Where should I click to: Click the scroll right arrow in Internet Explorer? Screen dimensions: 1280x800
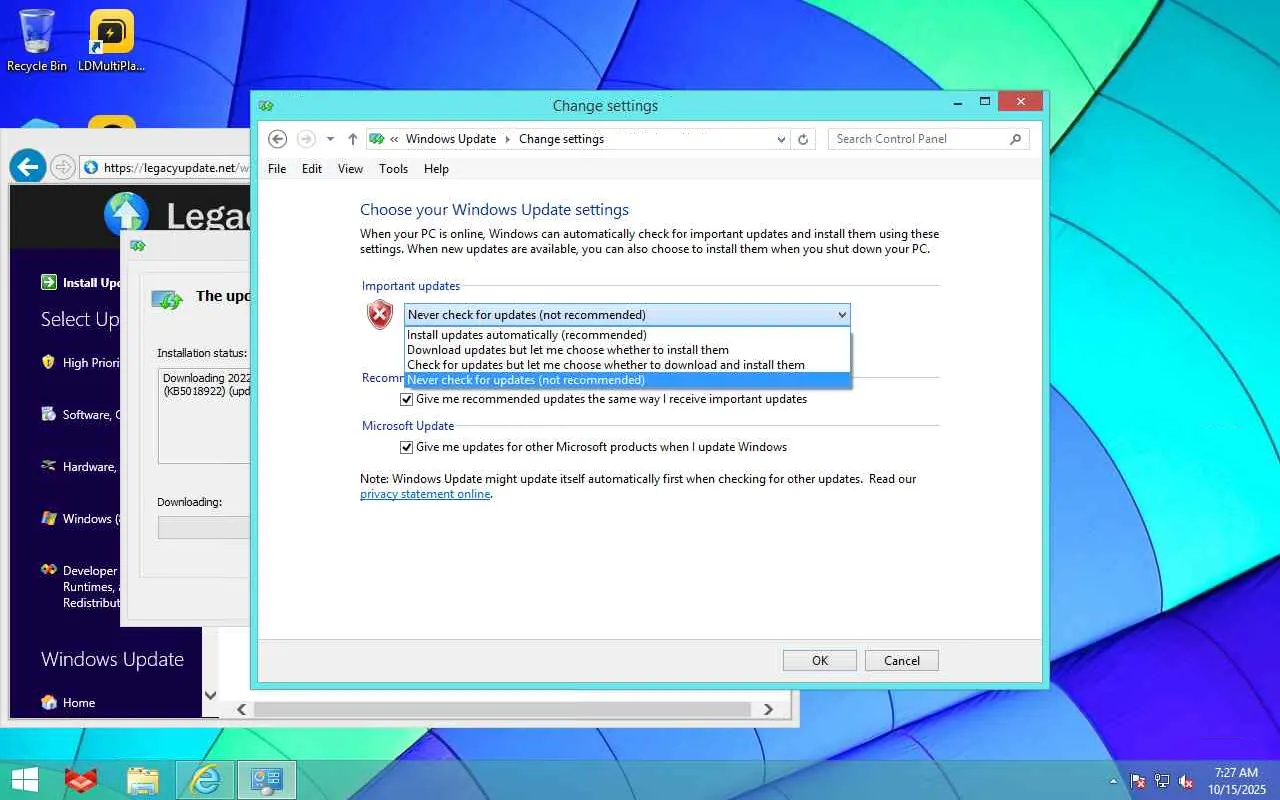tap(768, 709)
